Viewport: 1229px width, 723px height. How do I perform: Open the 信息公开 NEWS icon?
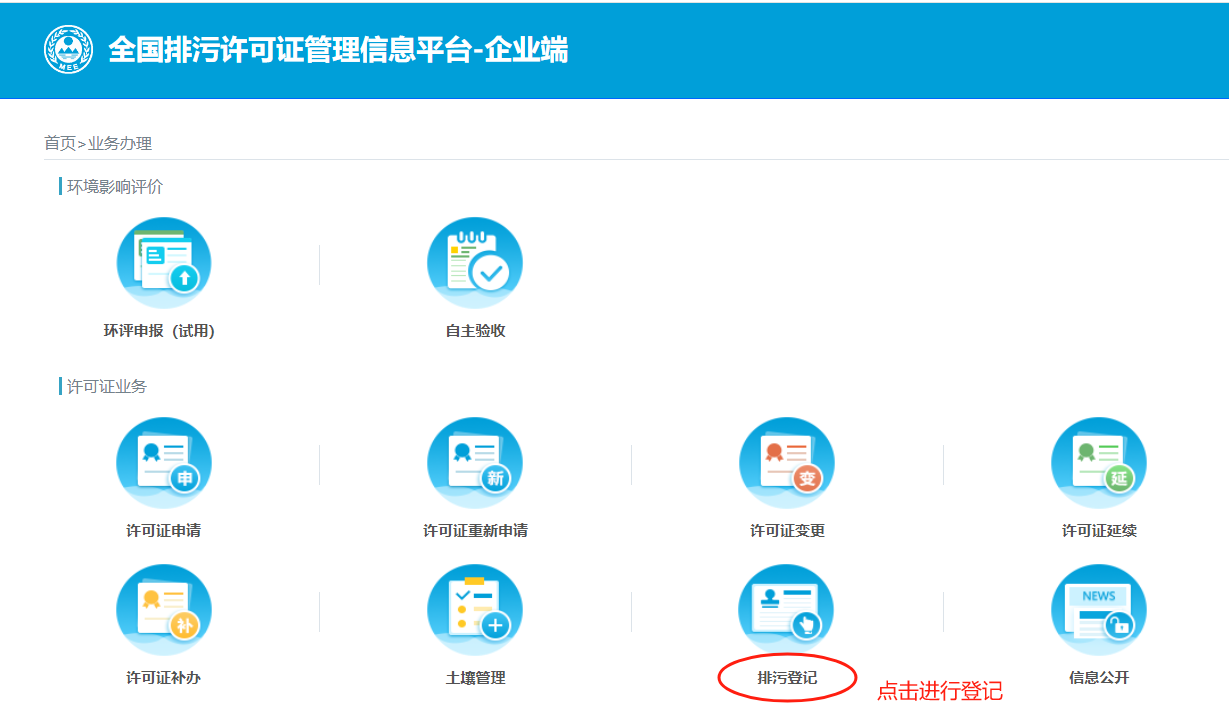click(1098, 611)
